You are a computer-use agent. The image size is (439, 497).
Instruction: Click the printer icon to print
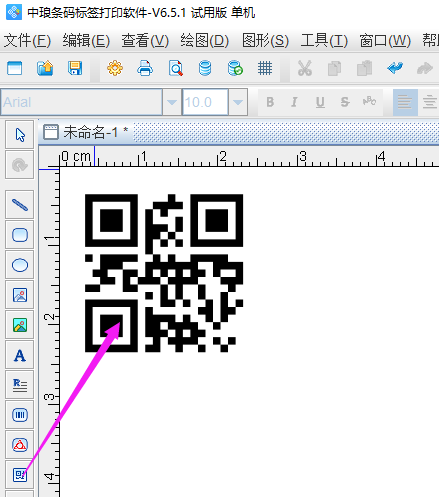point(145,68)
